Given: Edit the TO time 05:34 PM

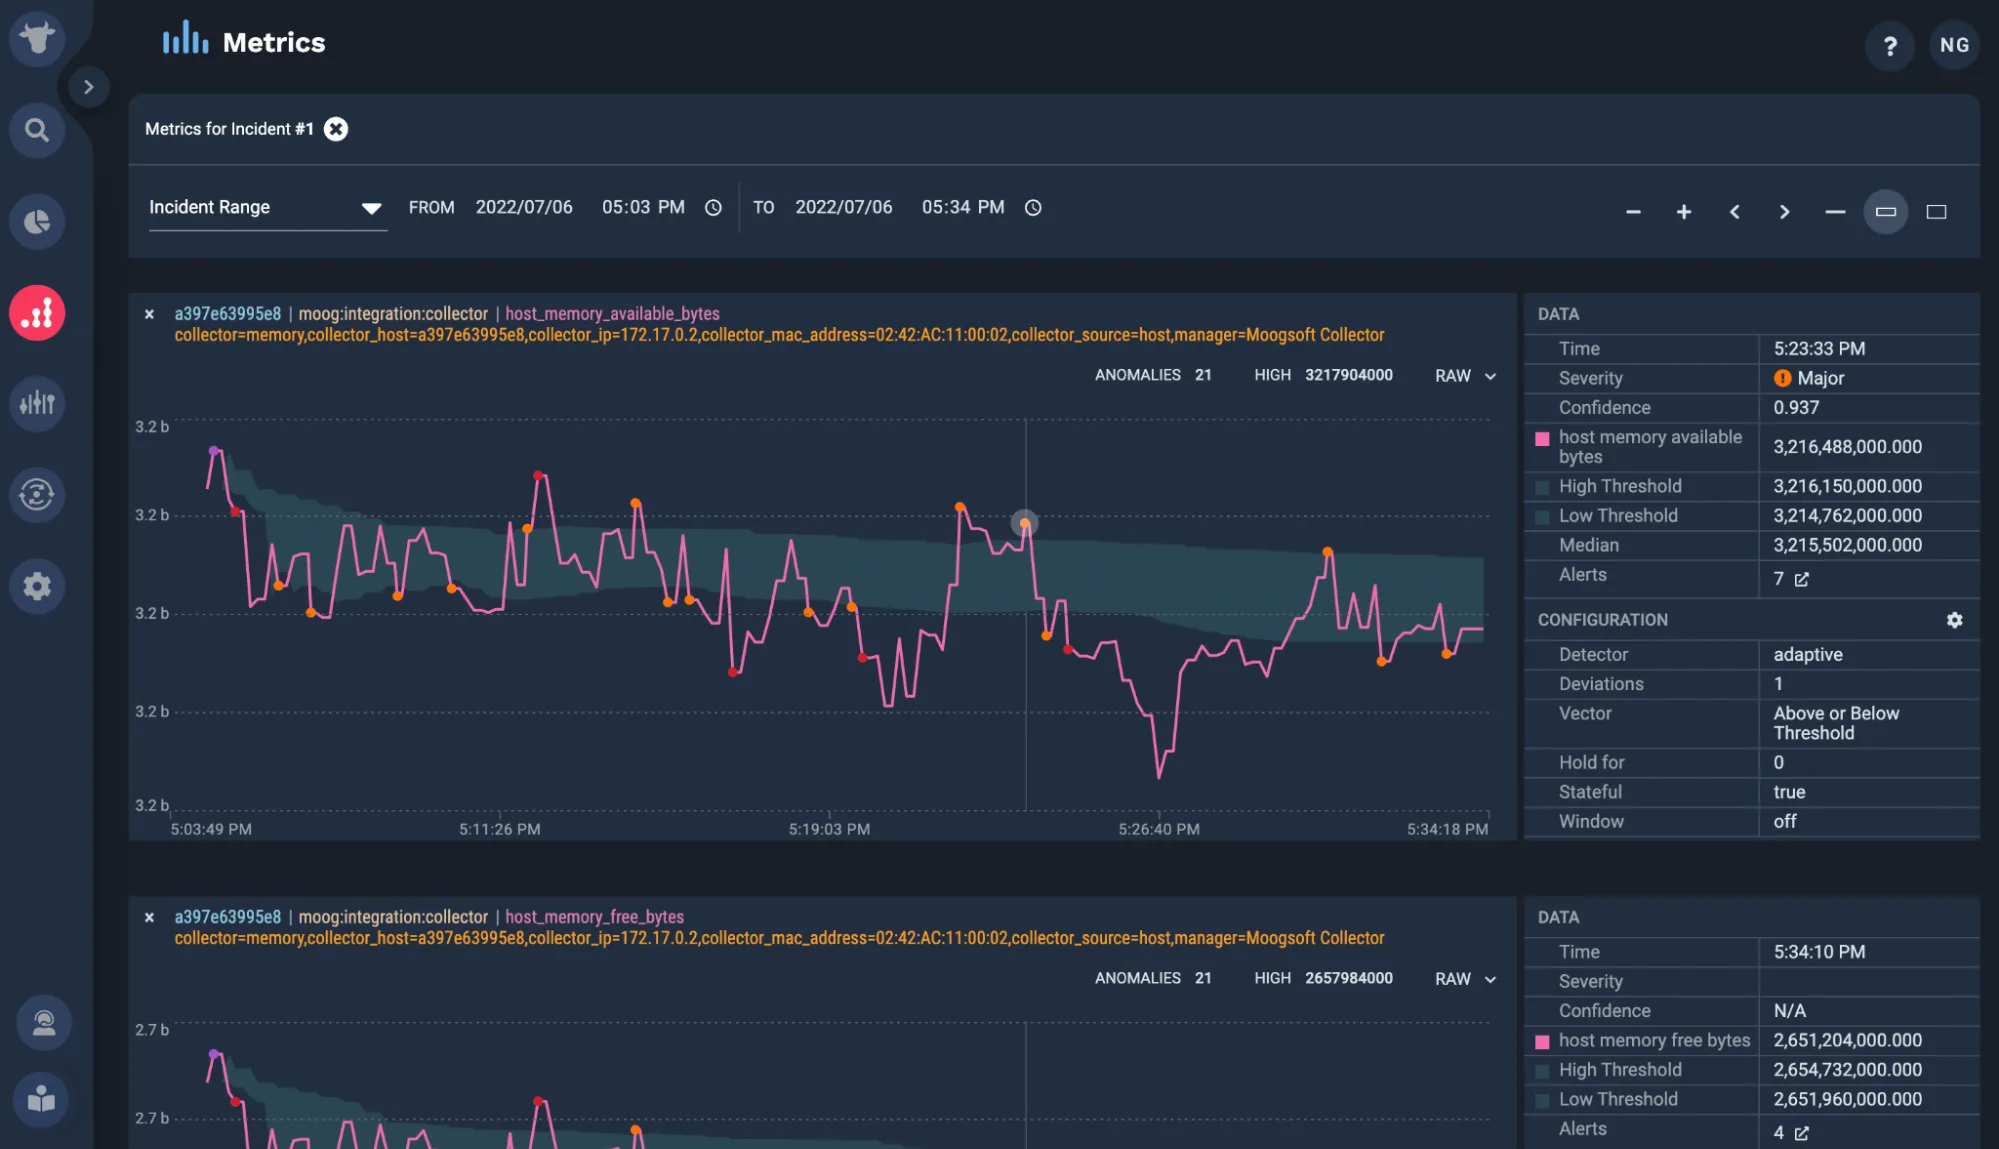Looking at the screenshot, I should [x=963, y=207].
